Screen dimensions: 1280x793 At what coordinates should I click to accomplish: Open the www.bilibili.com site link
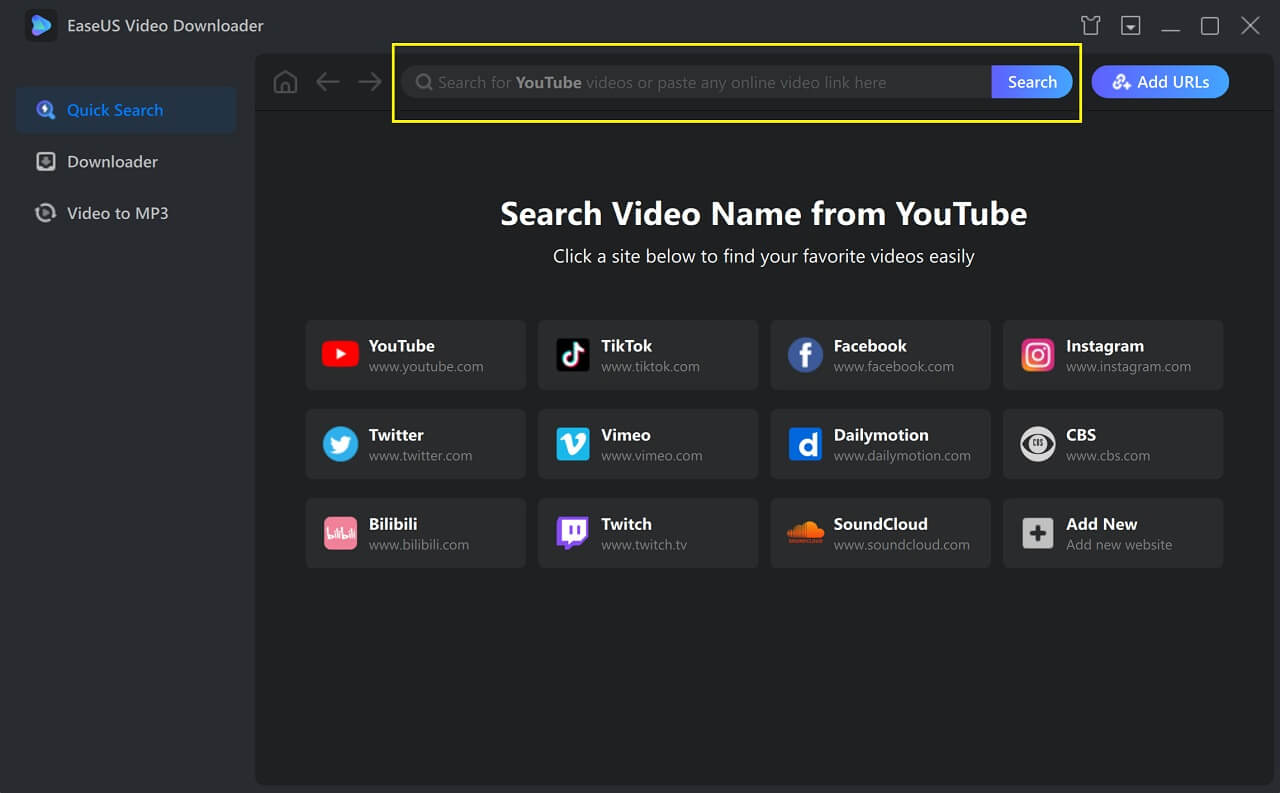pyautogui.click(x=418, y=545)
